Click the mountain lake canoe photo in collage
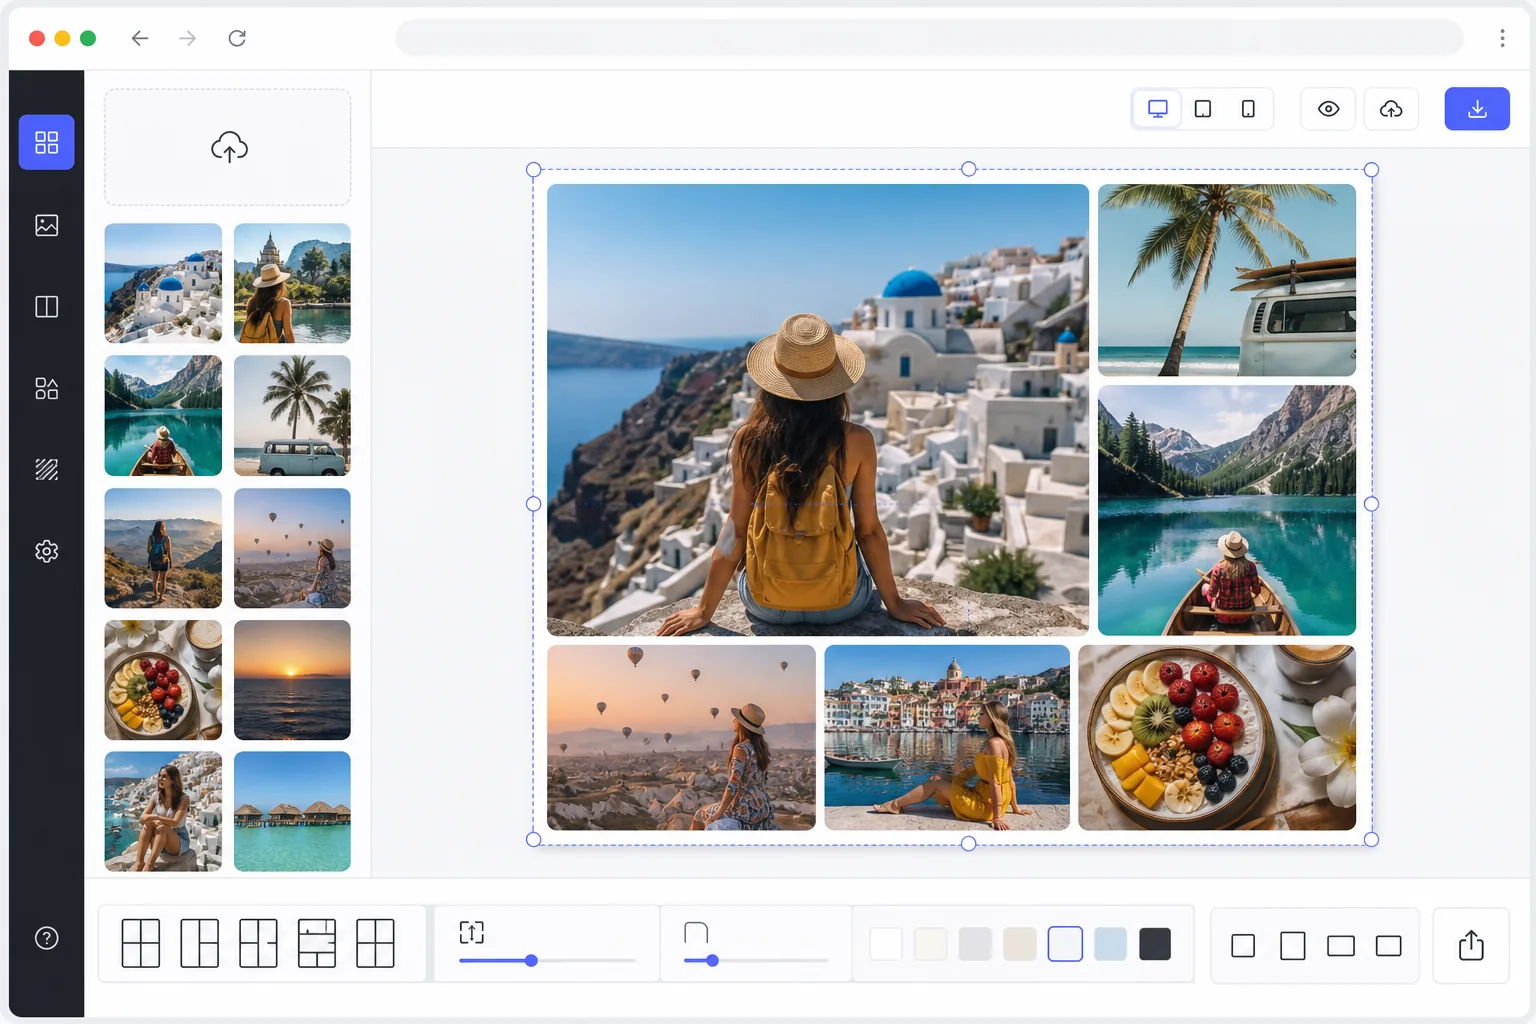Viewport: 1536px width, 1024px height. (x=1227, y=510)
